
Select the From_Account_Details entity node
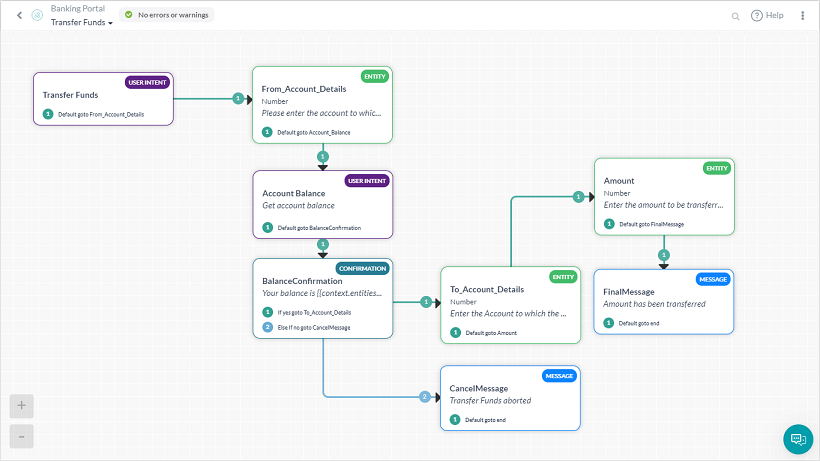(x=322, y=105)
